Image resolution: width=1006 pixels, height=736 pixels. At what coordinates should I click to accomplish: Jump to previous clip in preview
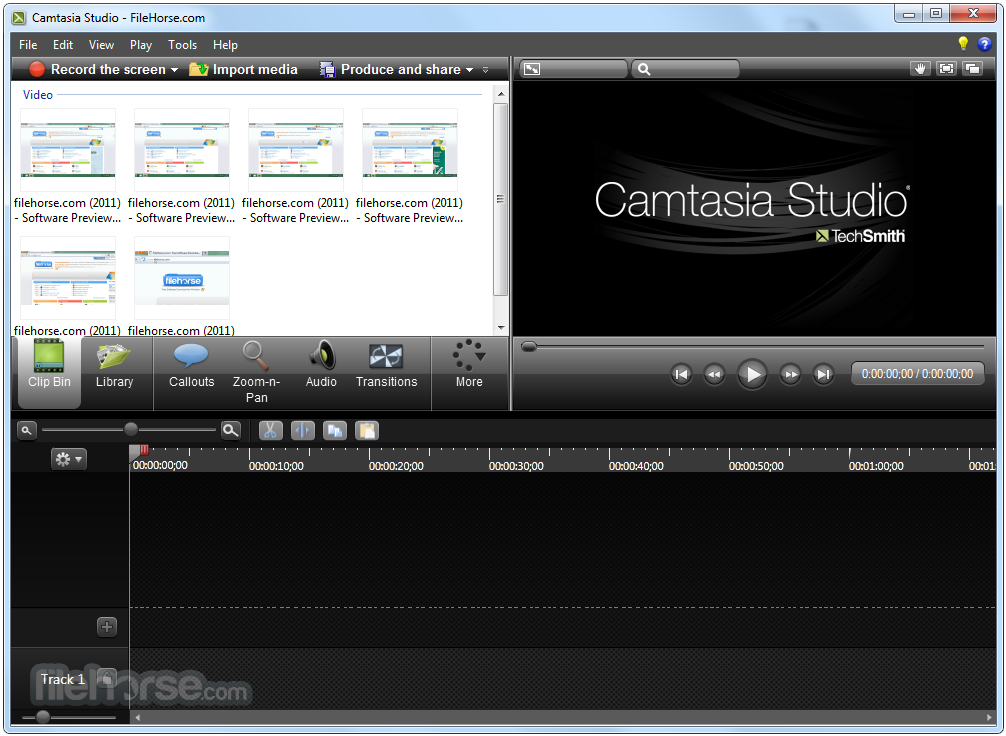coord(681,374)
